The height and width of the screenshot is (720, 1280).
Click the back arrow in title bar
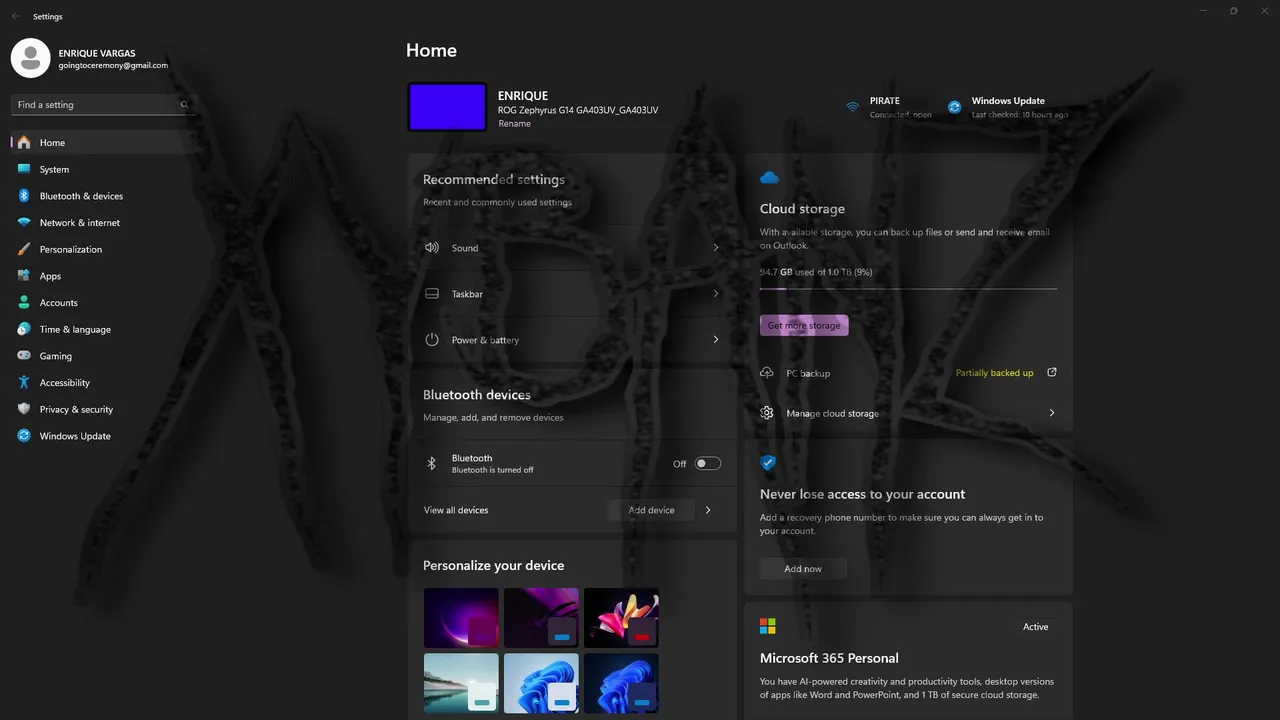click(15, 16)
